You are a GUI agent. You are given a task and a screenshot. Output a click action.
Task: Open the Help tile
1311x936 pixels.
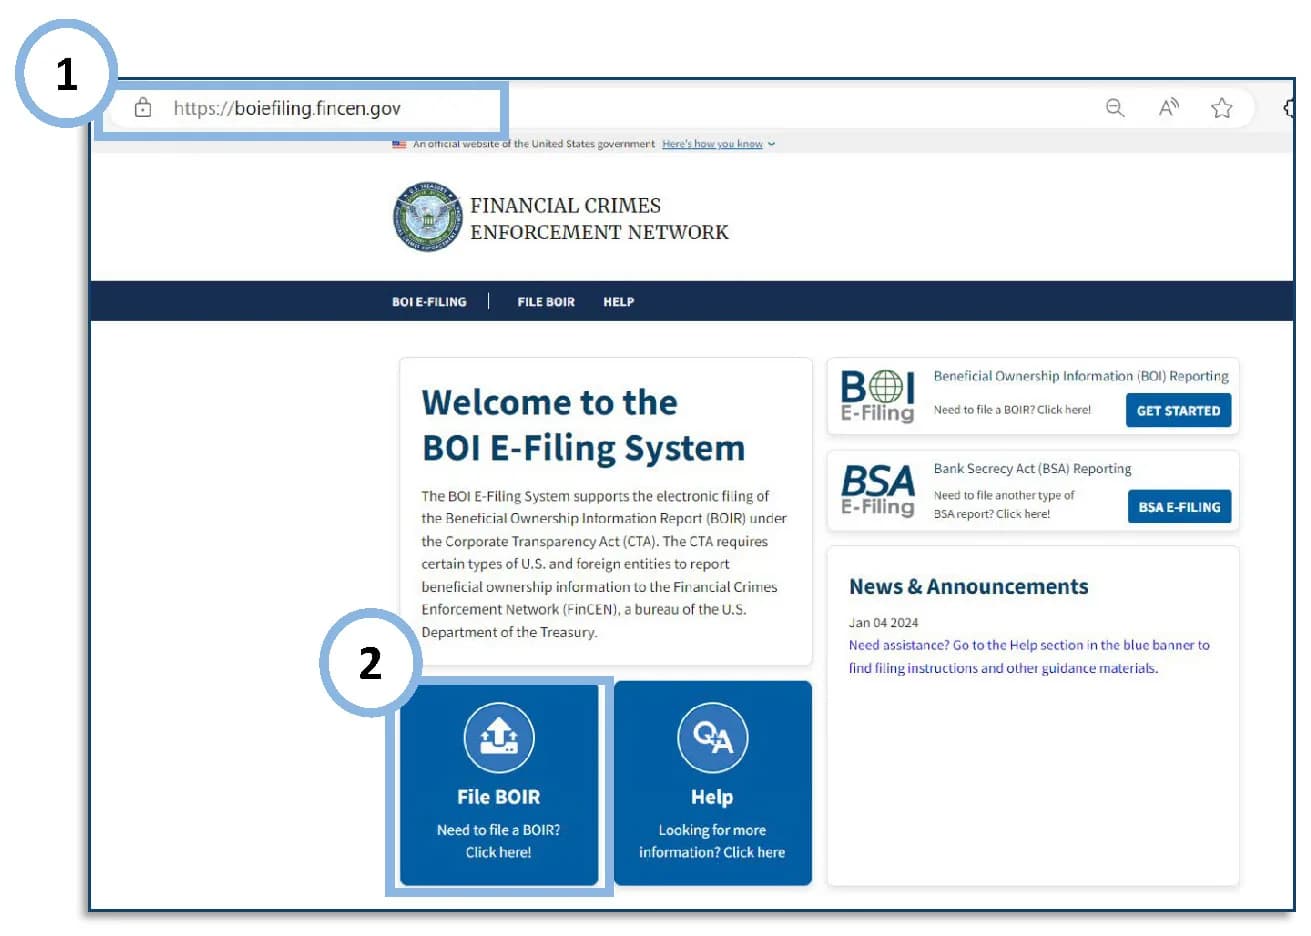point(712,784)
